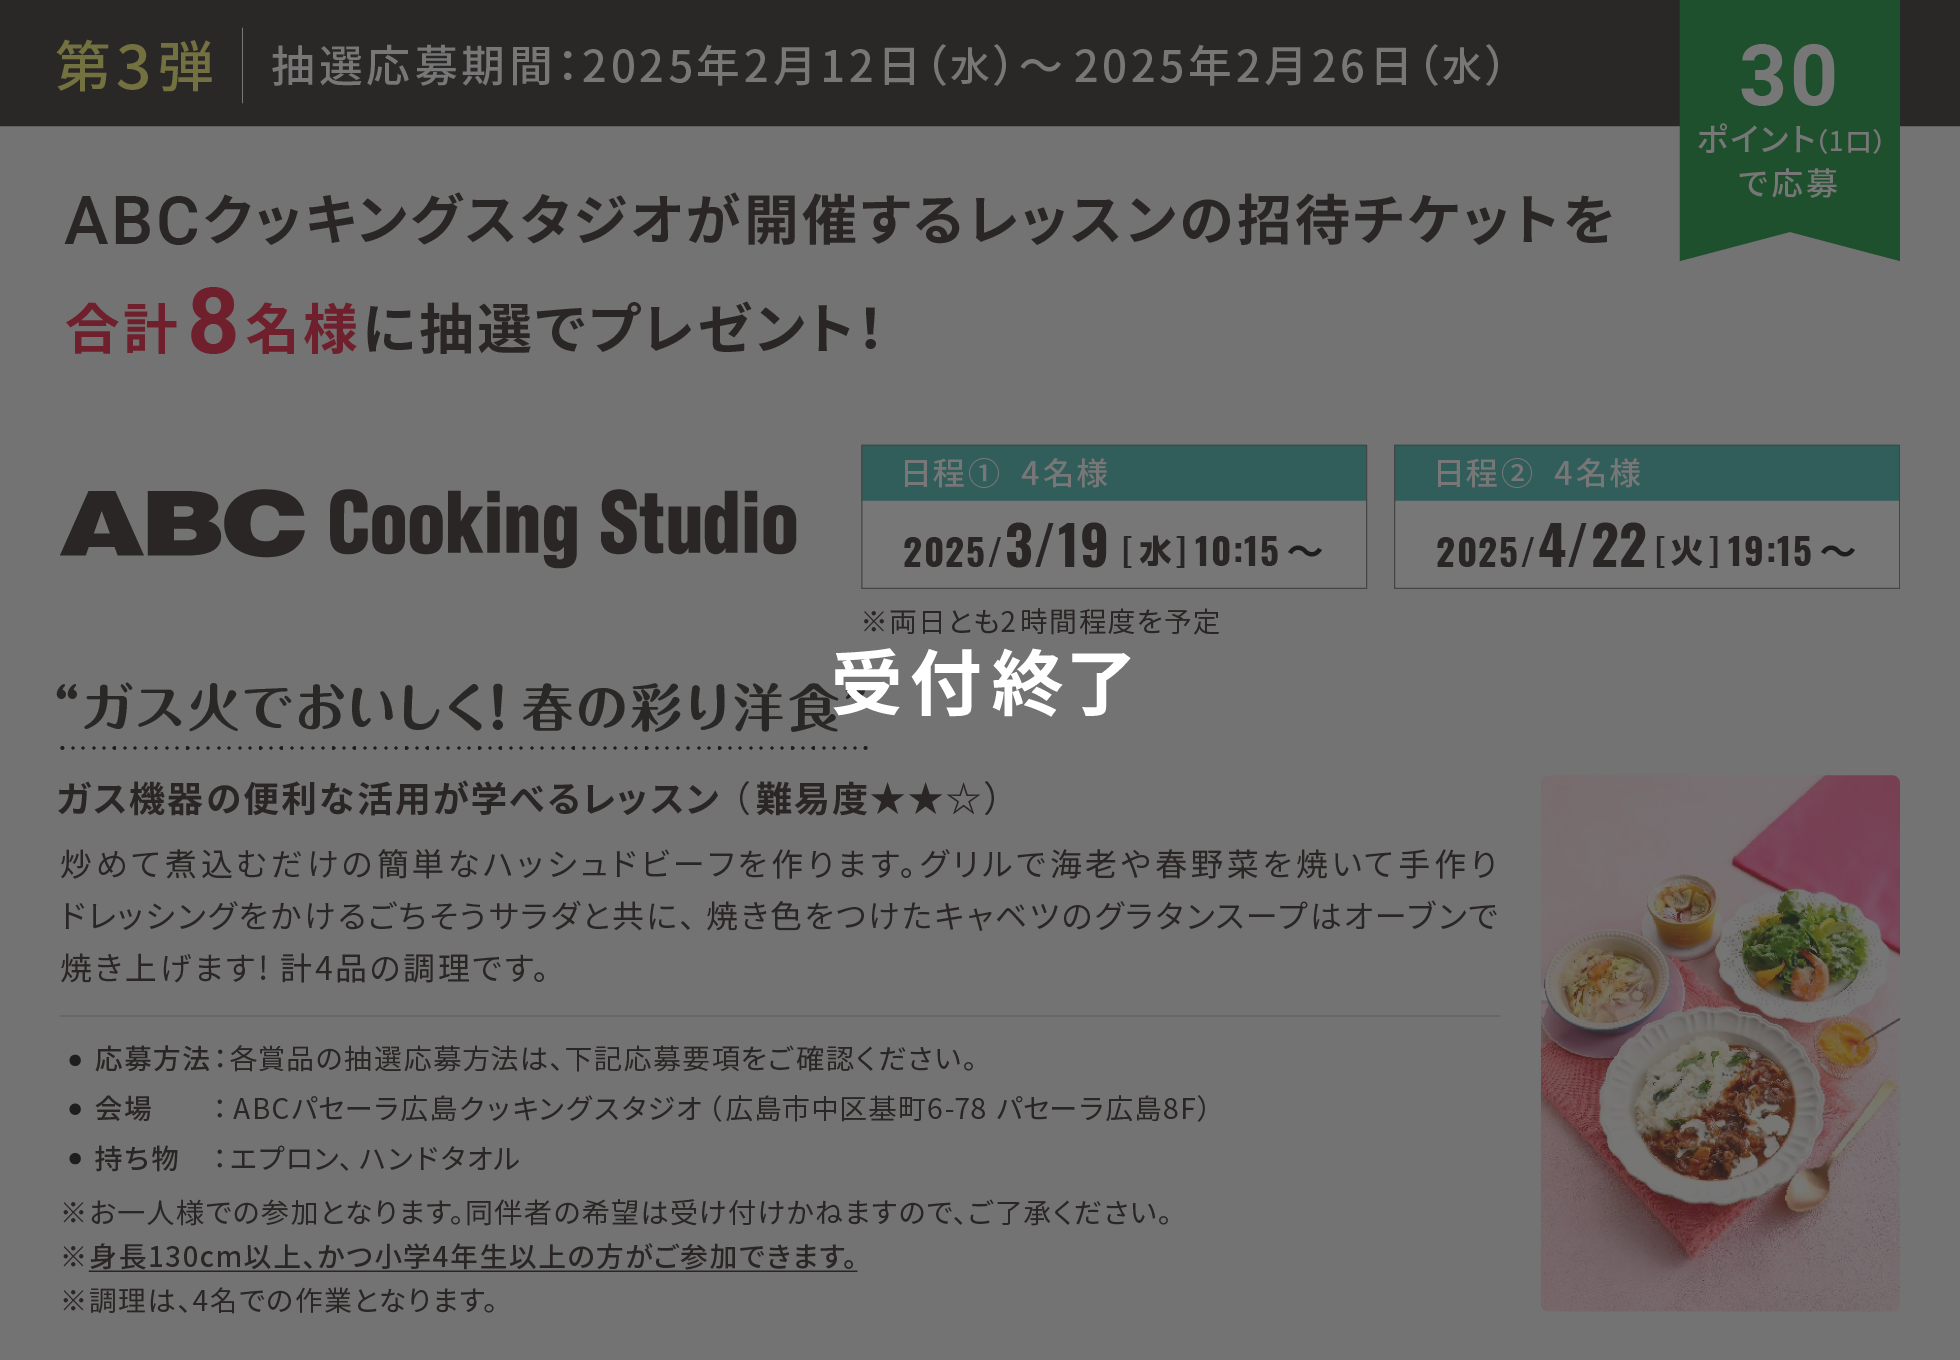Click the ABC Cooking Studio logo

(430, 523)
